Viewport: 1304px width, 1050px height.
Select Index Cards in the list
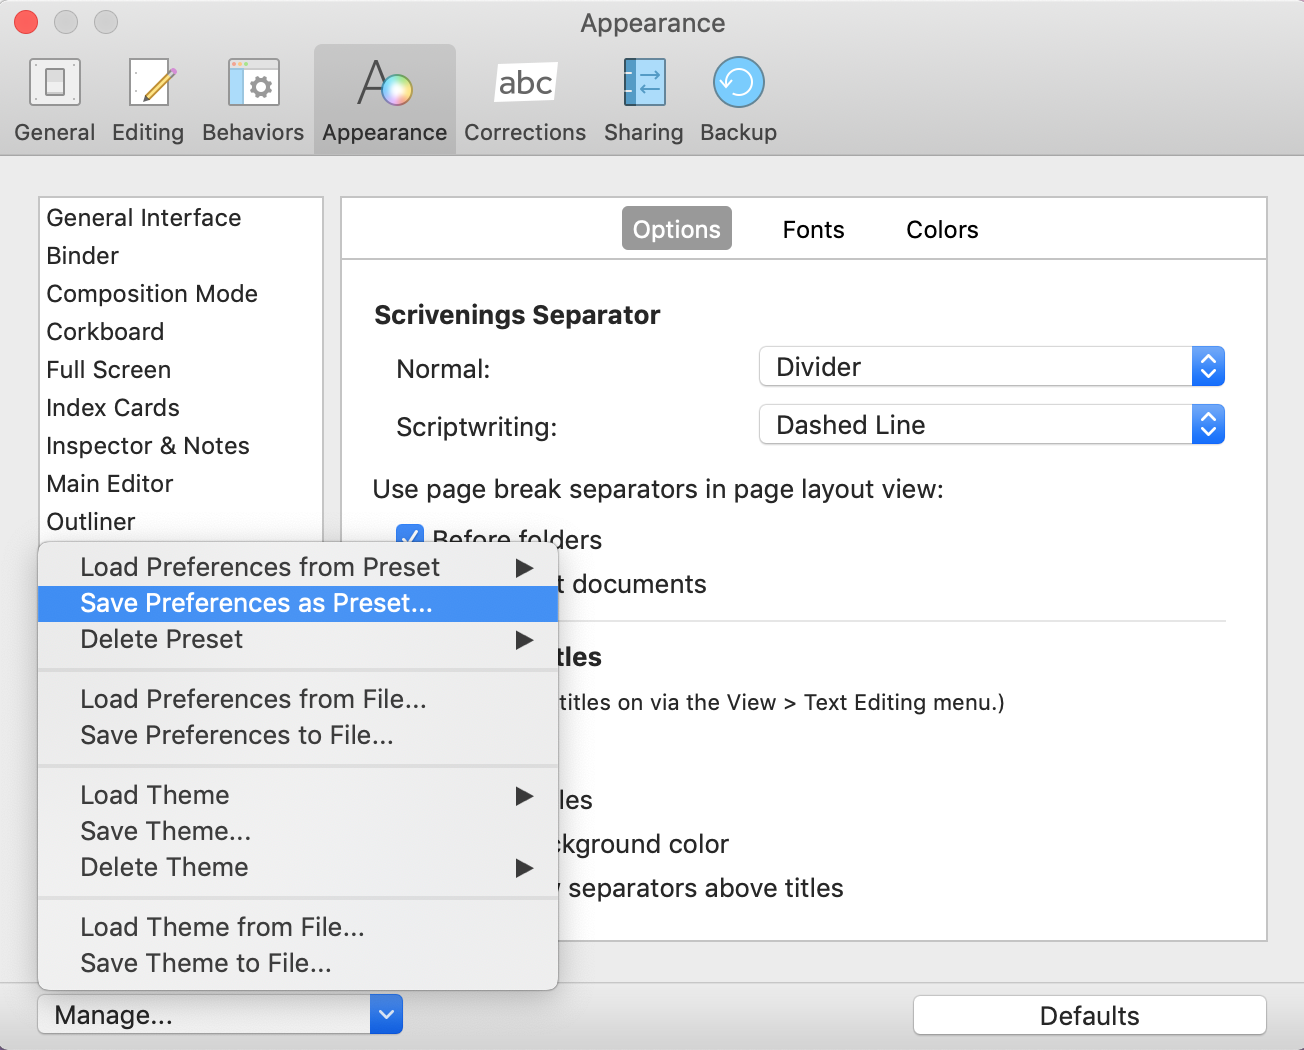pos(181,408)
